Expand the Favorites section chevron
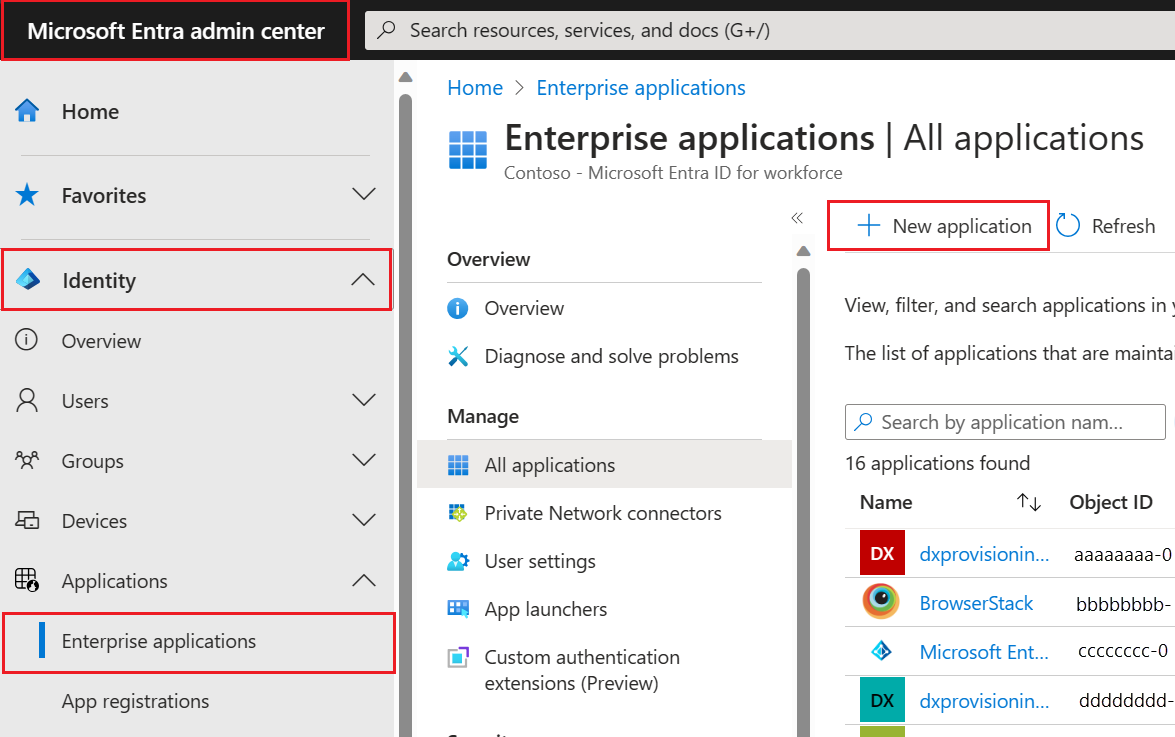Image resolution: width=1175 pixels, height=737 pixels. click(x=363, y=194)
